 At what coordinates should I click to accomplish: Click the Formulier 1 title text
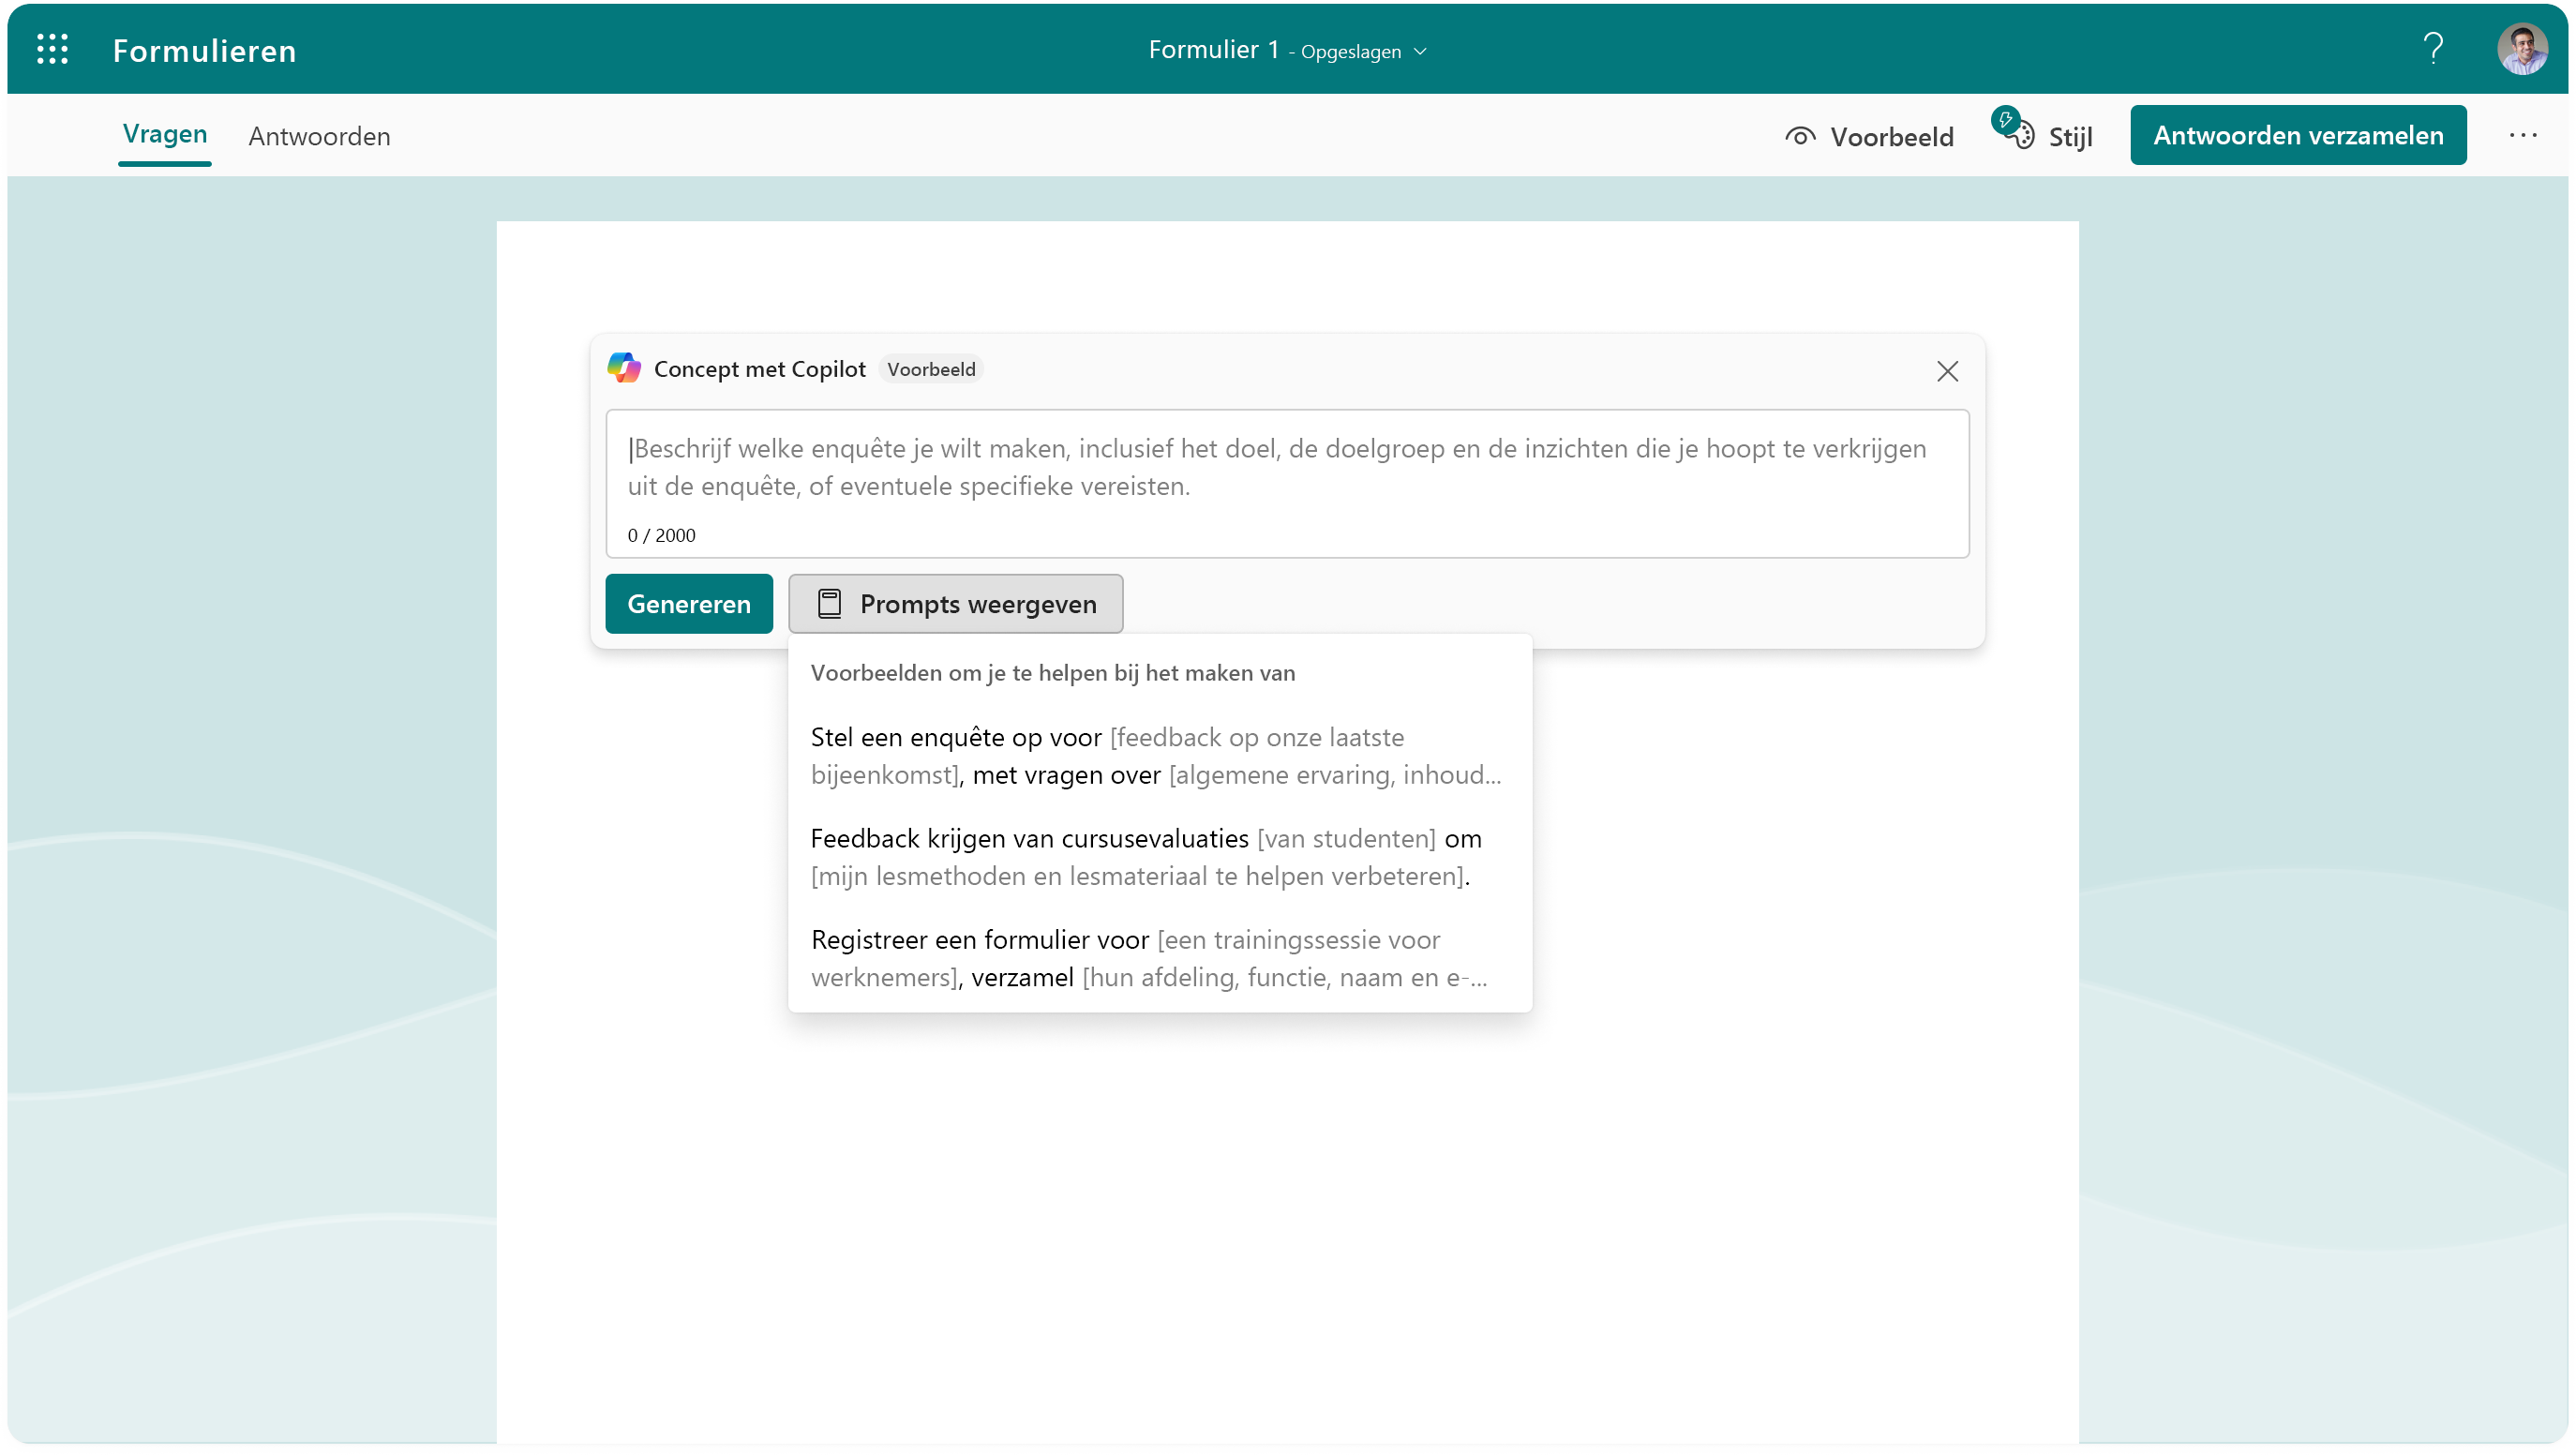click(x=1213, y=50)
